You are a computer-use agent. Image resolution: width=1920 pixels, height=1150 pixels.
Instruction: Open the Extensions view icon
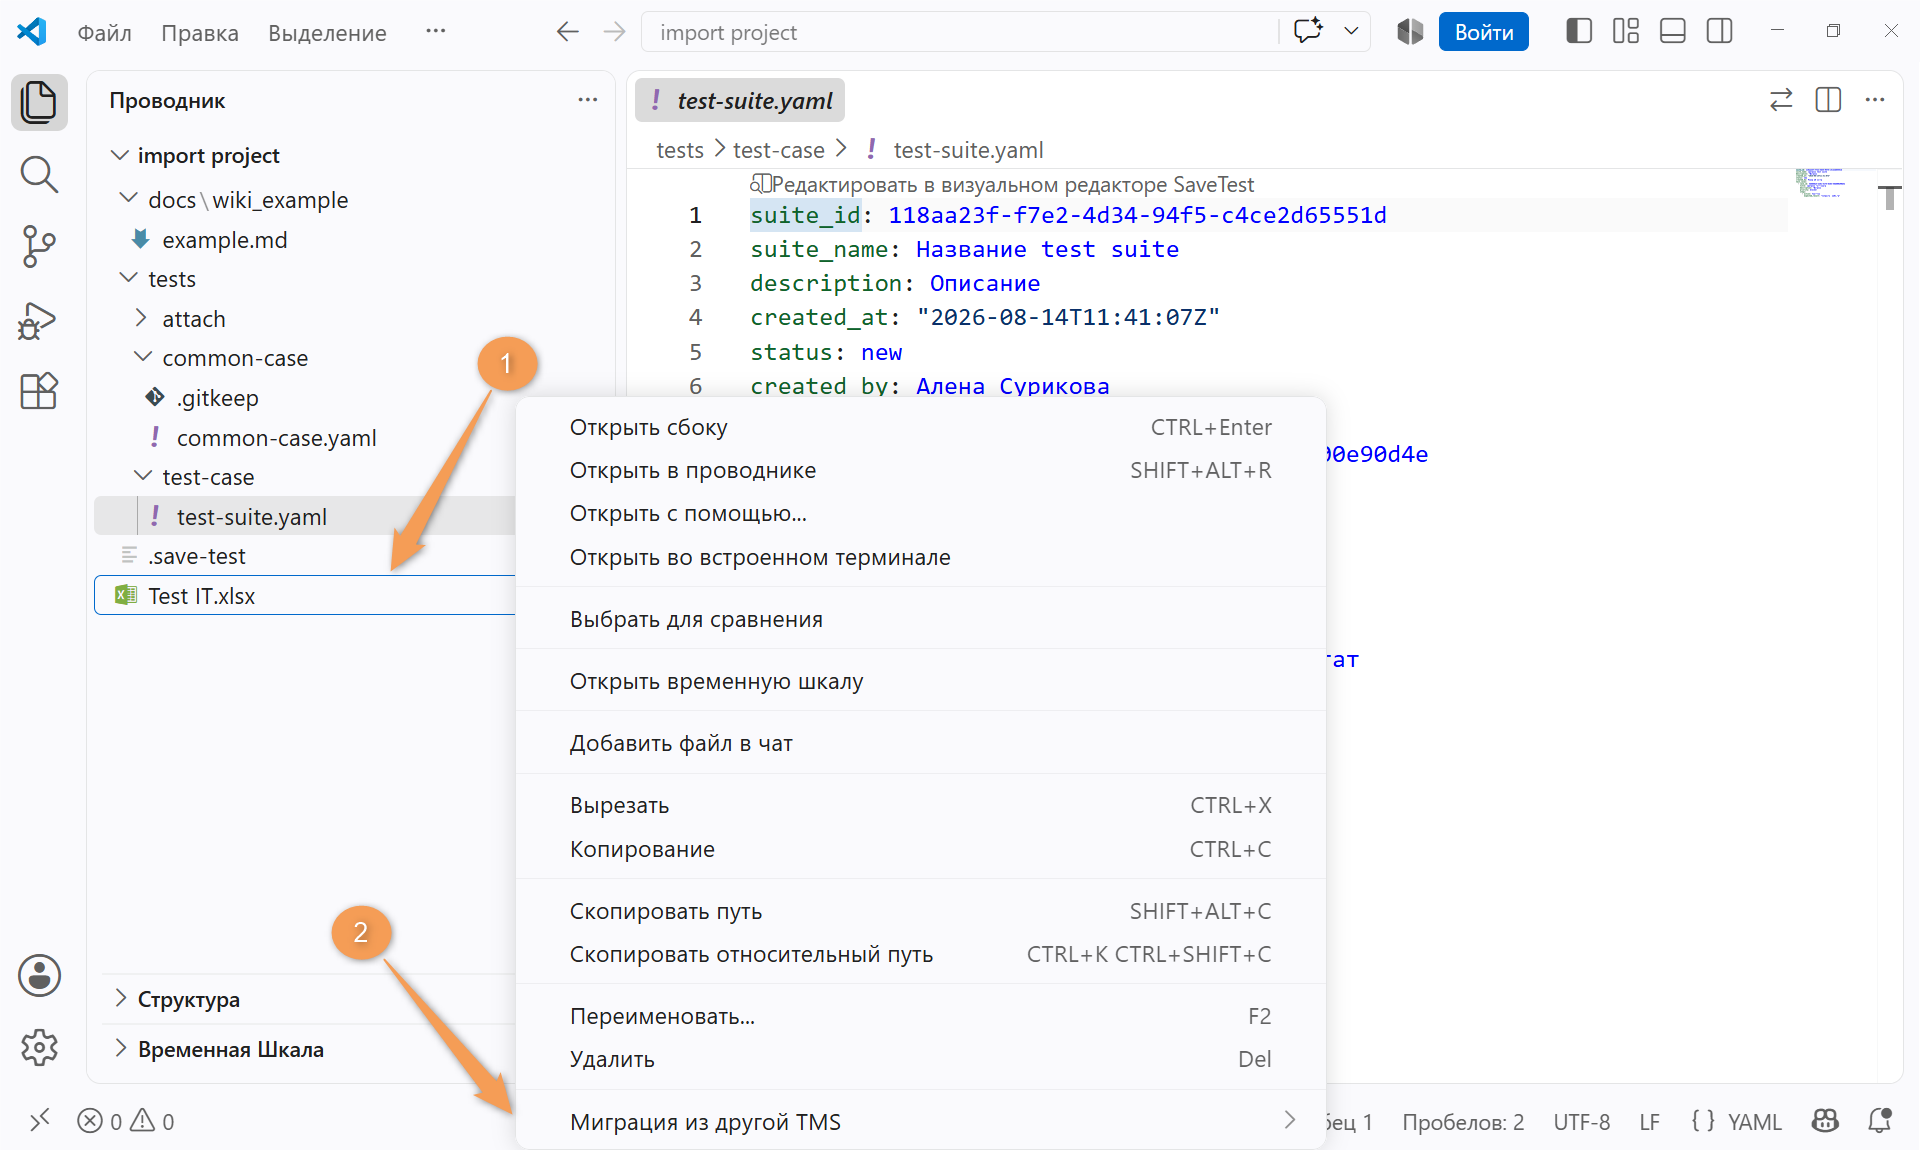(x=39, y=391)
